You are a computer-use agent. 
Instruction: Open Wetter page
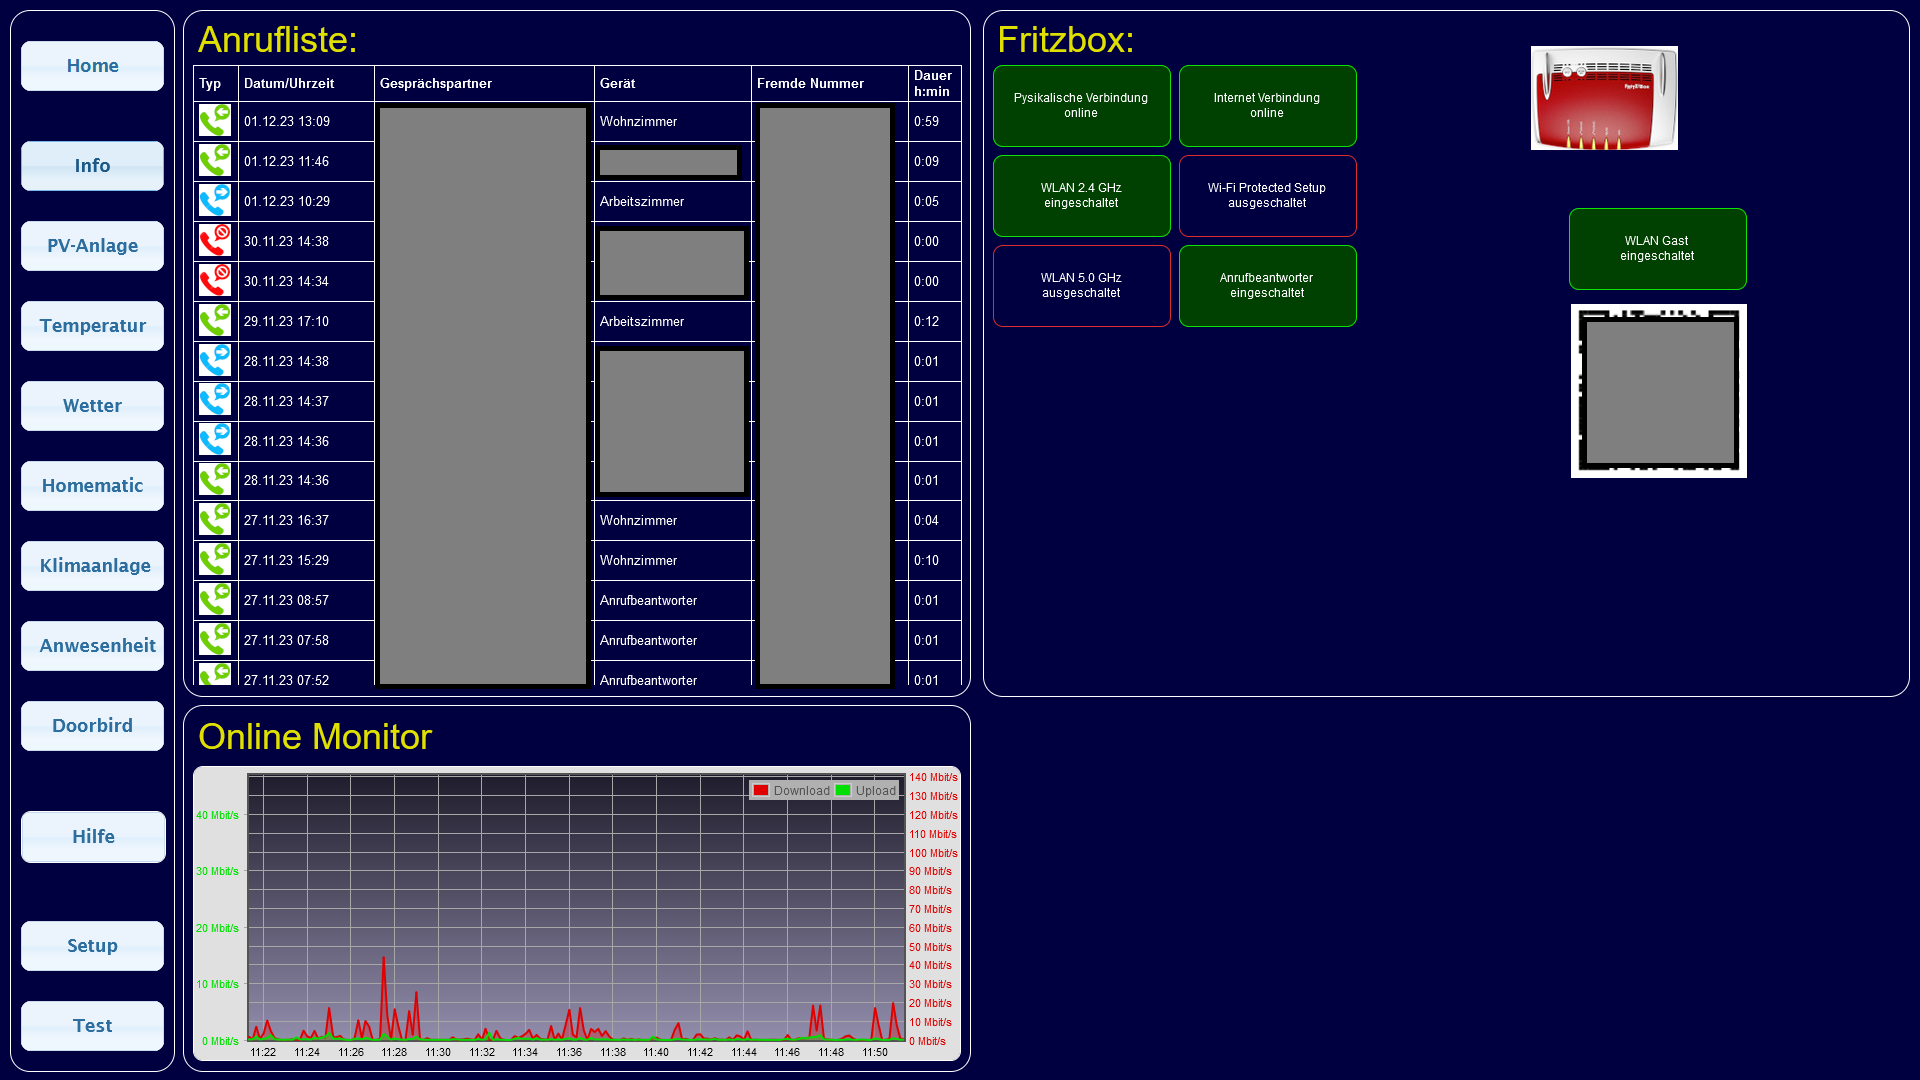[93, 406]
